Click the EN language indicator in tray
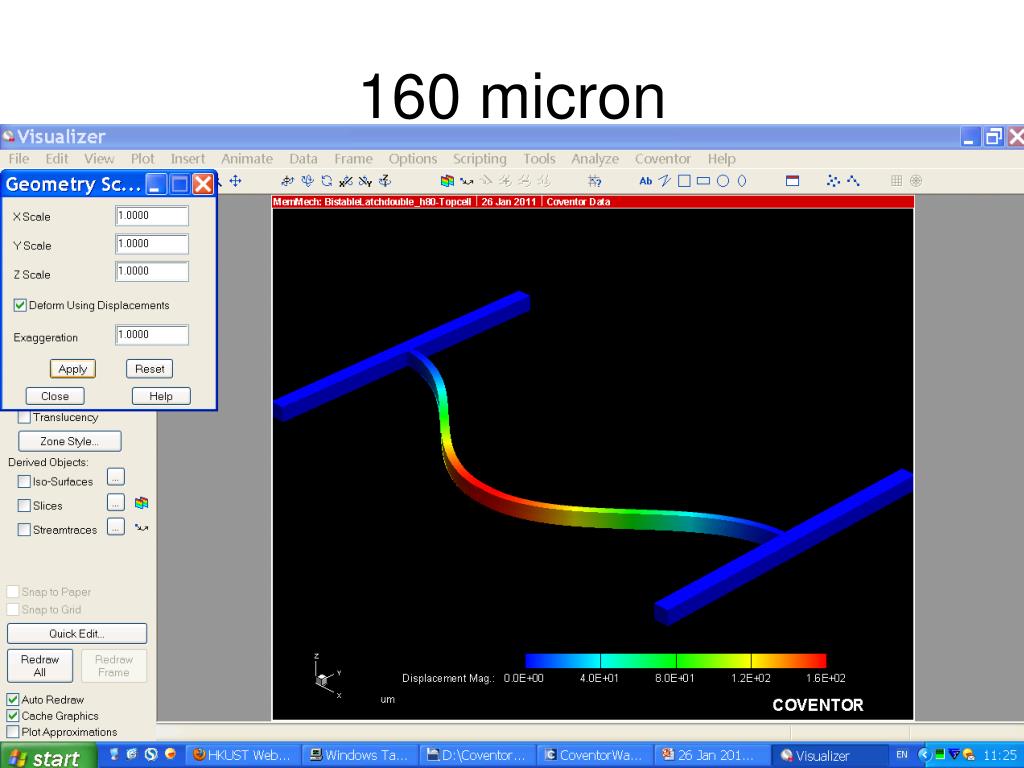 [902, 754]
